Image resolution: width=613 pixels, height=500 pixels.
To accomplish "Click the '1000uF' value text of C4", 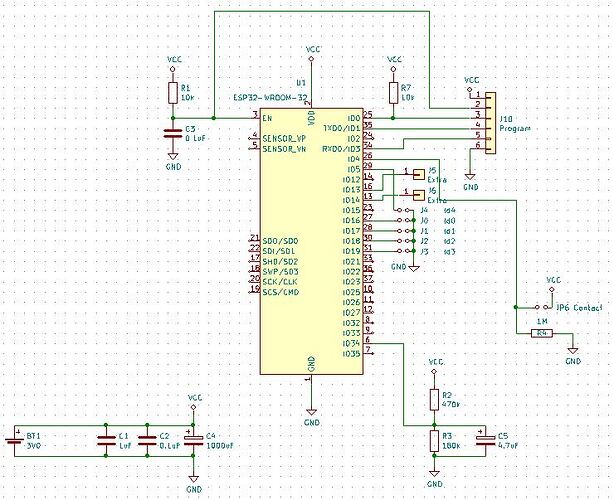I will [220, 446].
